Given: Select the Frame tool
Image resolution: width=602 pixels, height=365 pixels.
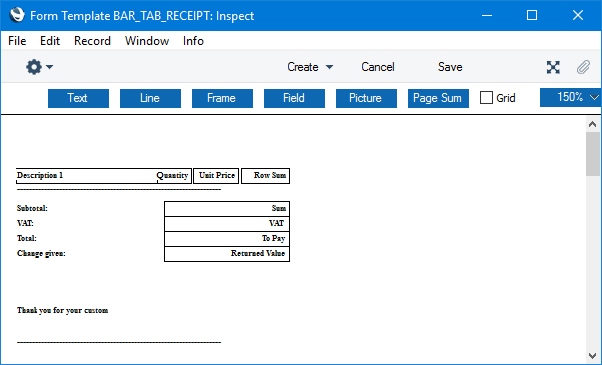Looking at the screenshot, I should point(222,98).
